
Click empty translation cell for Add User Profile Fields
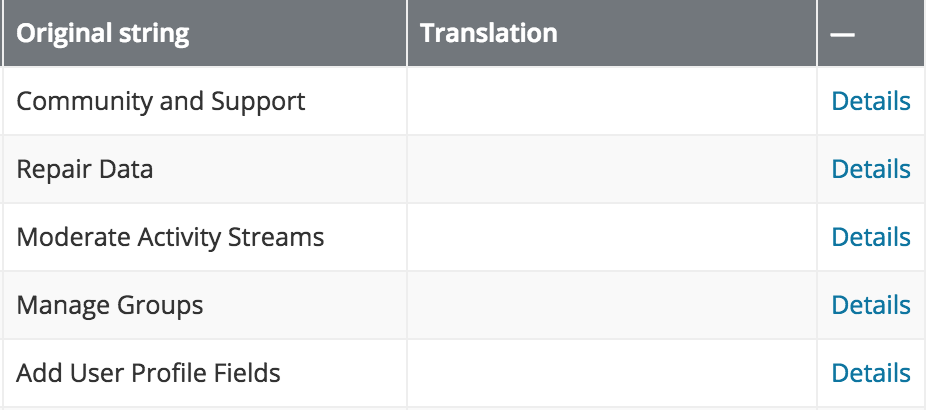pos(612,373)
